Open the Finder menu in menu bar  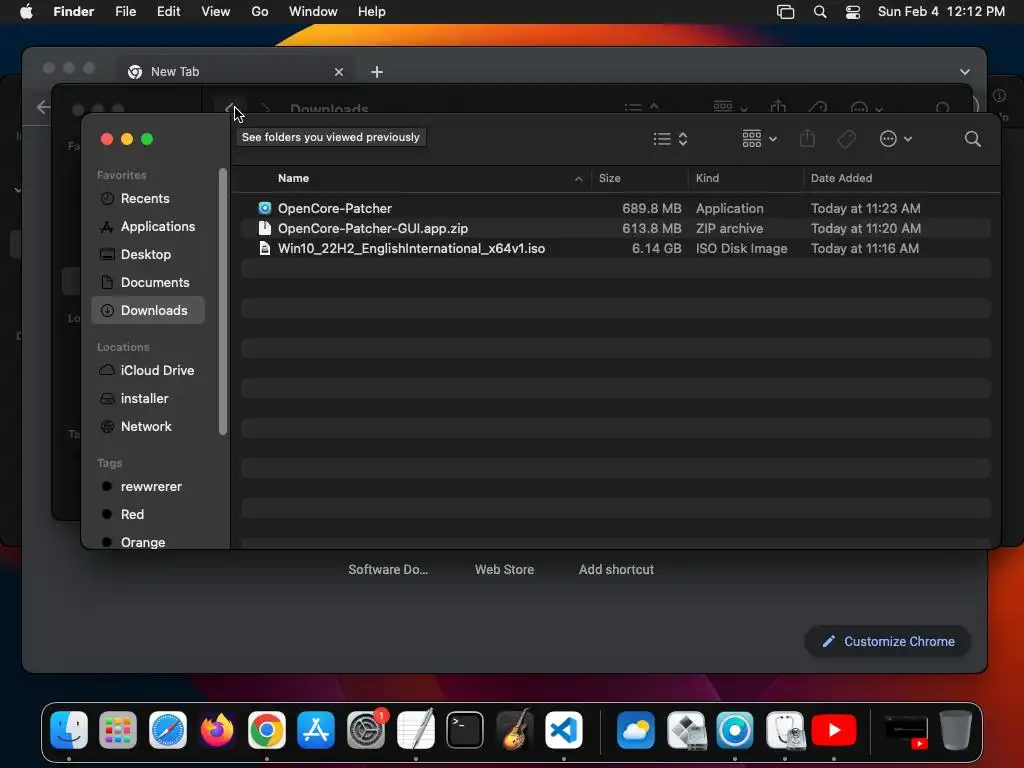tap(73, 12)
